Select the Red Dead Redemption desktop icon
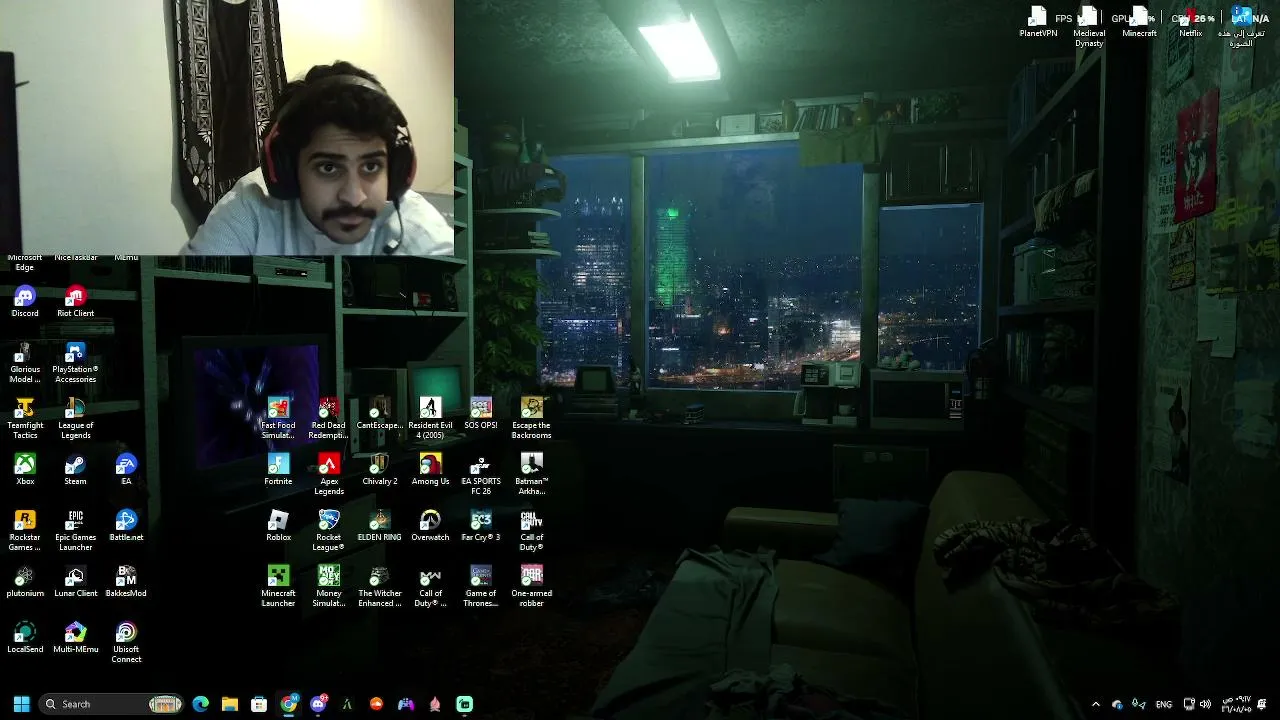This screenshot has width=1280, height=720. coord(329,419)
